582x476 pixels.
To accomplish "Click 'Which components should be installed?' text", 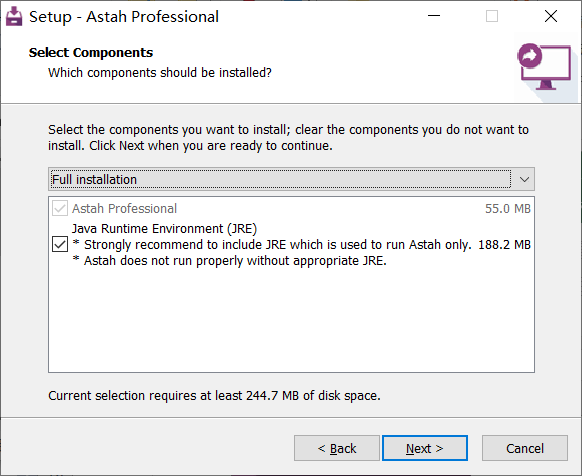I will [x=160, y=72].
